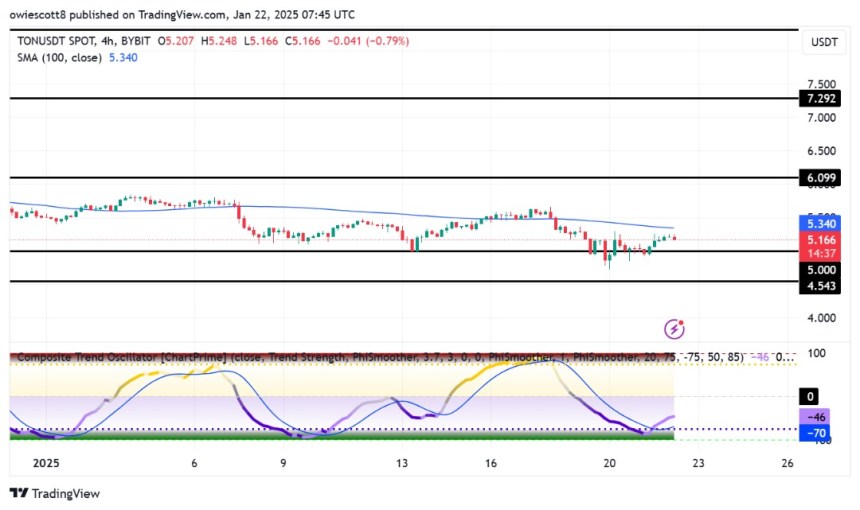Click the TradingView logo icon

pyautogui.click(x=19, y=493)
